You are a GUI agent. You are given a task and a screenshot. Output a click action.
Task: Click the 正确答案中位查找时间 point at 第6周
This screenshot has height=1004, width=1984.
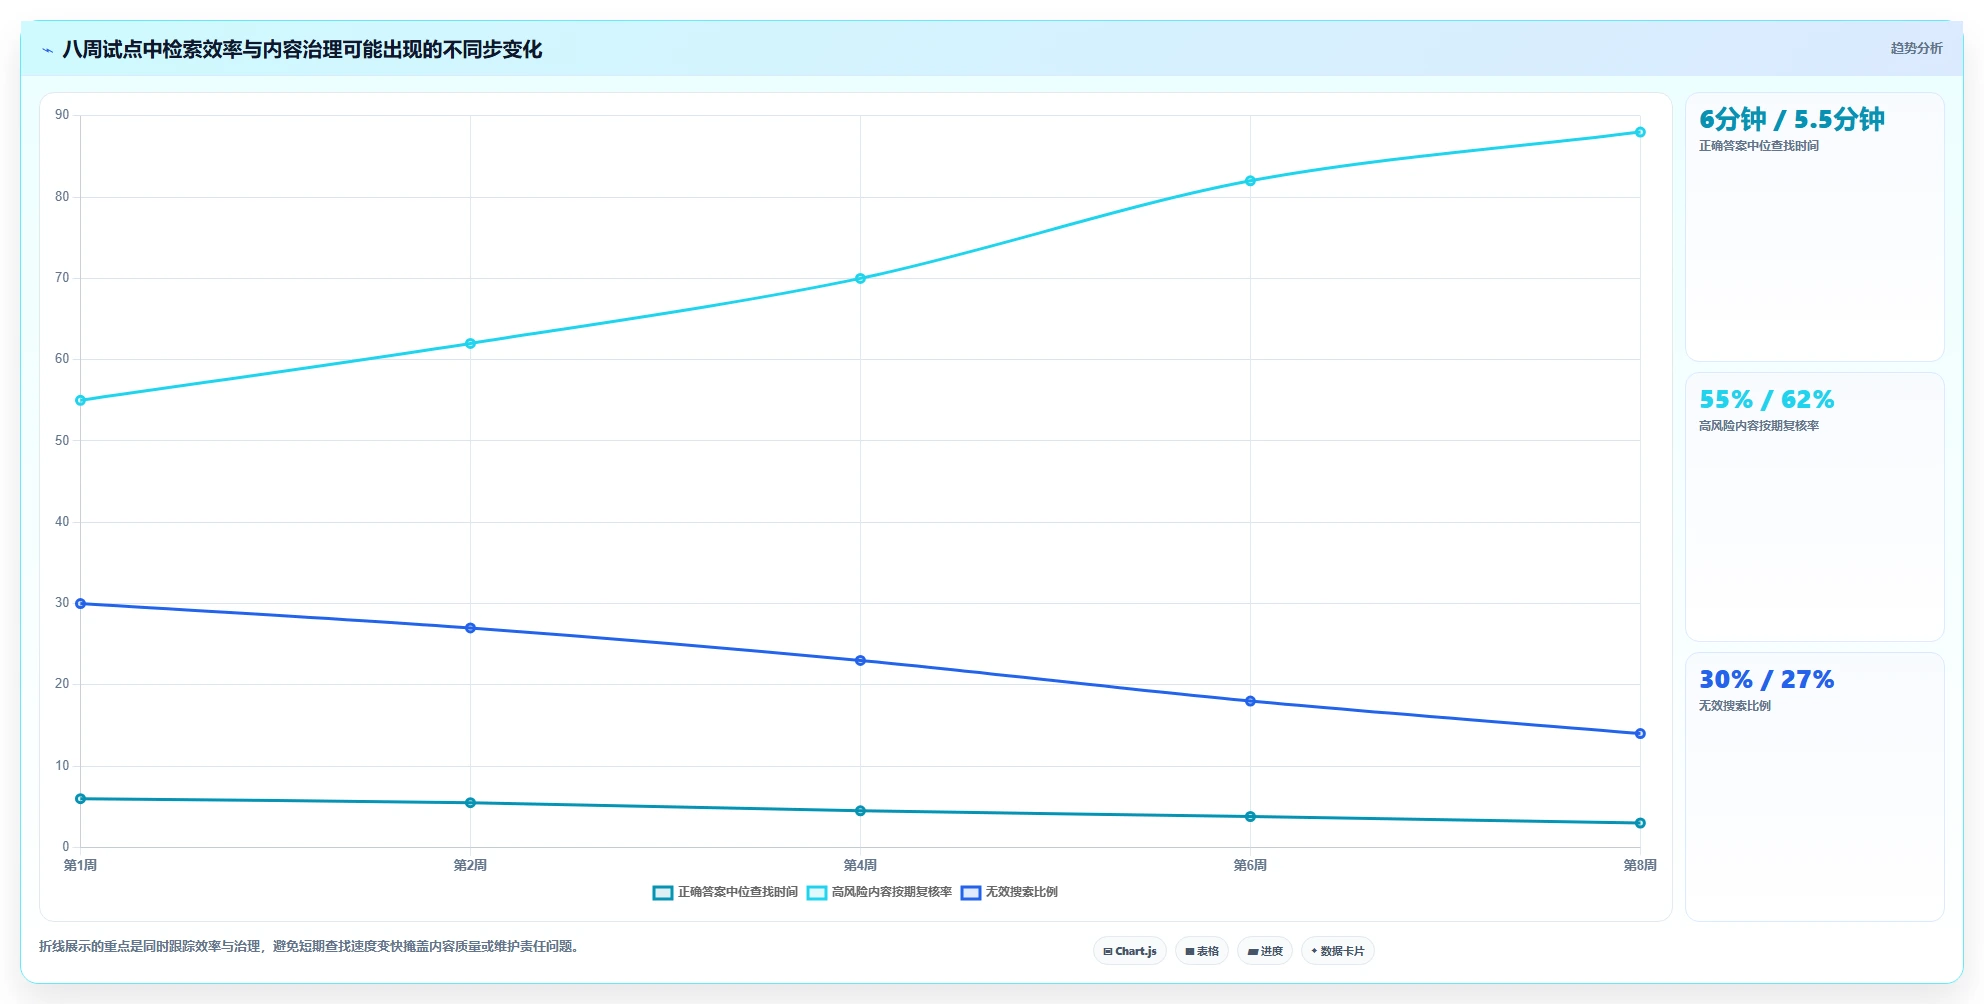click(x=1250, y=816)
